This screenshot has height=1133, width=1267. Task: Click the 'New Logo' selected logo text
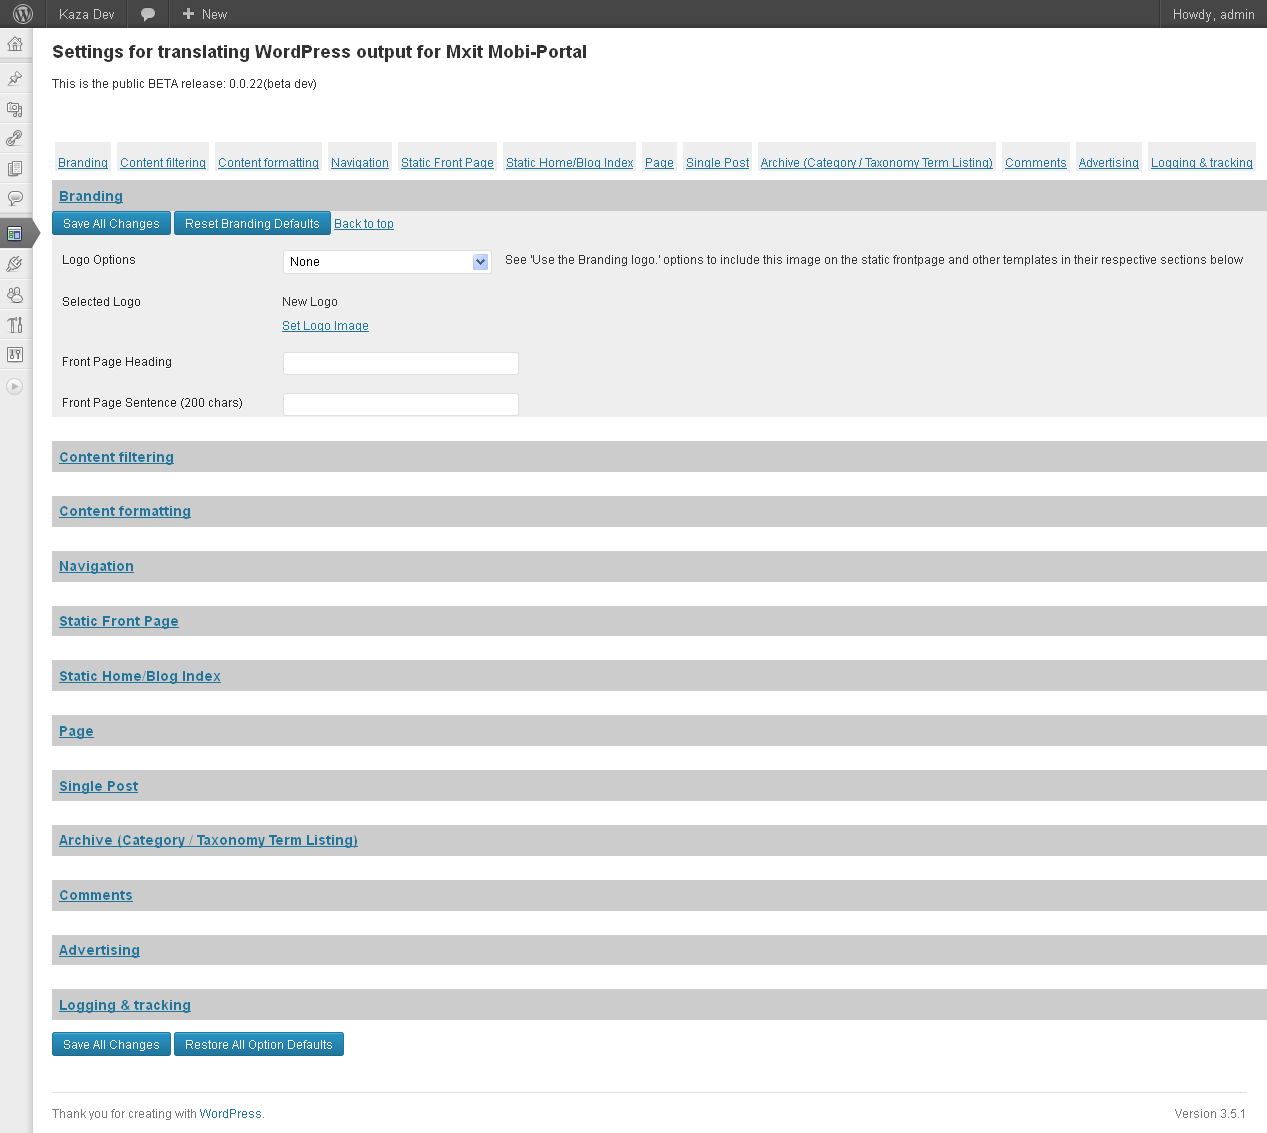pos(310,302)
